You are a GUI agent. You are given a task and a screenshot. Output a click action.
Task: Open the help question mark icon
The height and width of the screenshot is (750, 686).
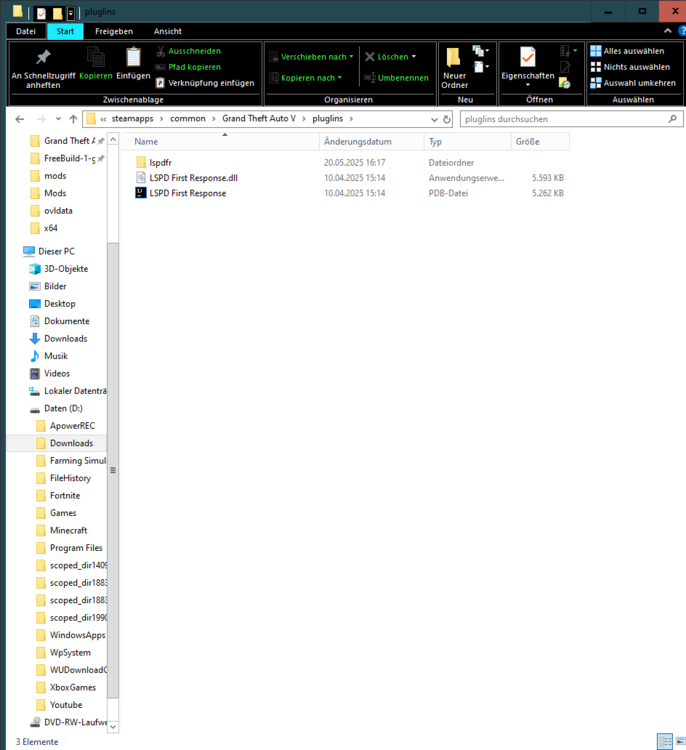point(682,32)
